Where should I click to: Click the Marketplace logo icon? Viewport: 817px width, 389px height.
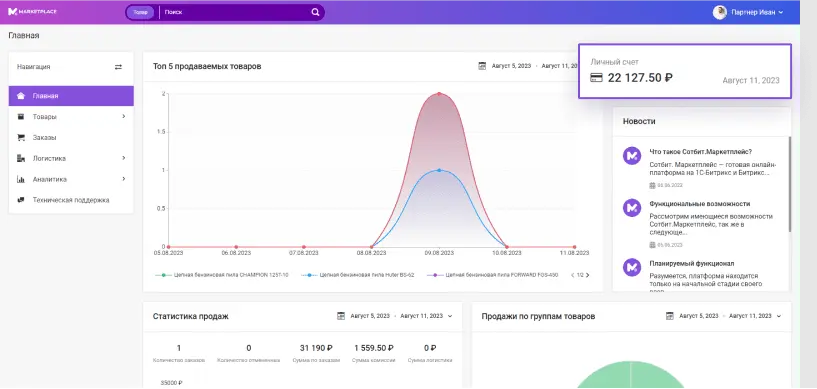click(13, 11)
